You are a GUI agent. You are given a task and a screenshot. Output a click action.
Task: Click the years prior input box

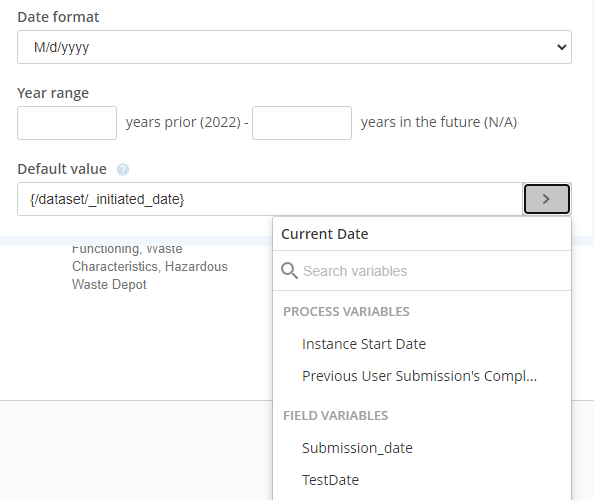[x=67, y=123]
